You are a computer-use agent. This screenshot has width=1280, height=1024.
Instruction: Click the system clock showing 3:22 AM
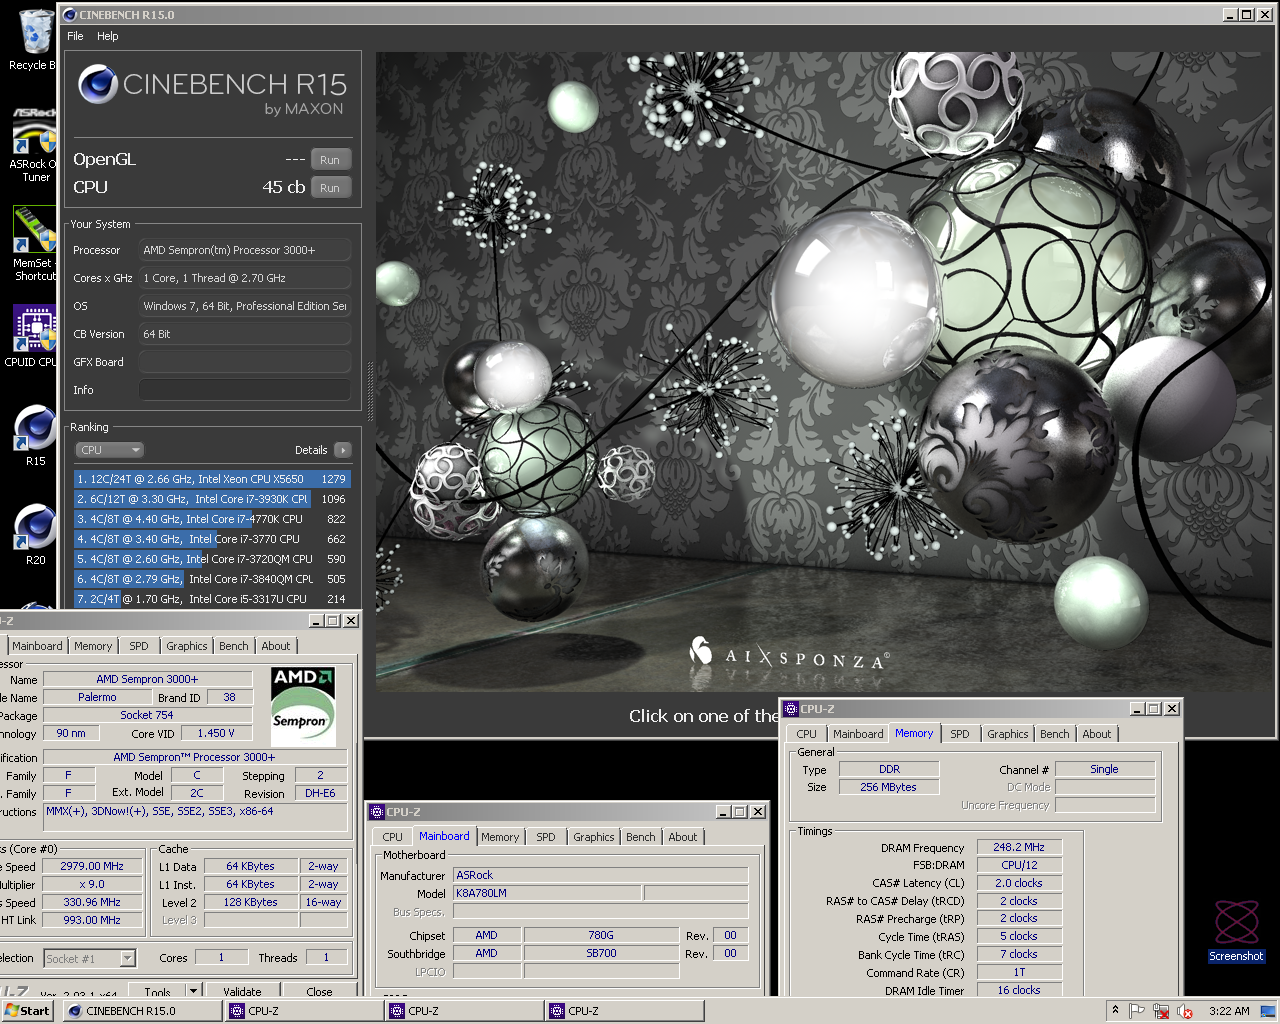point(1229,1011)
